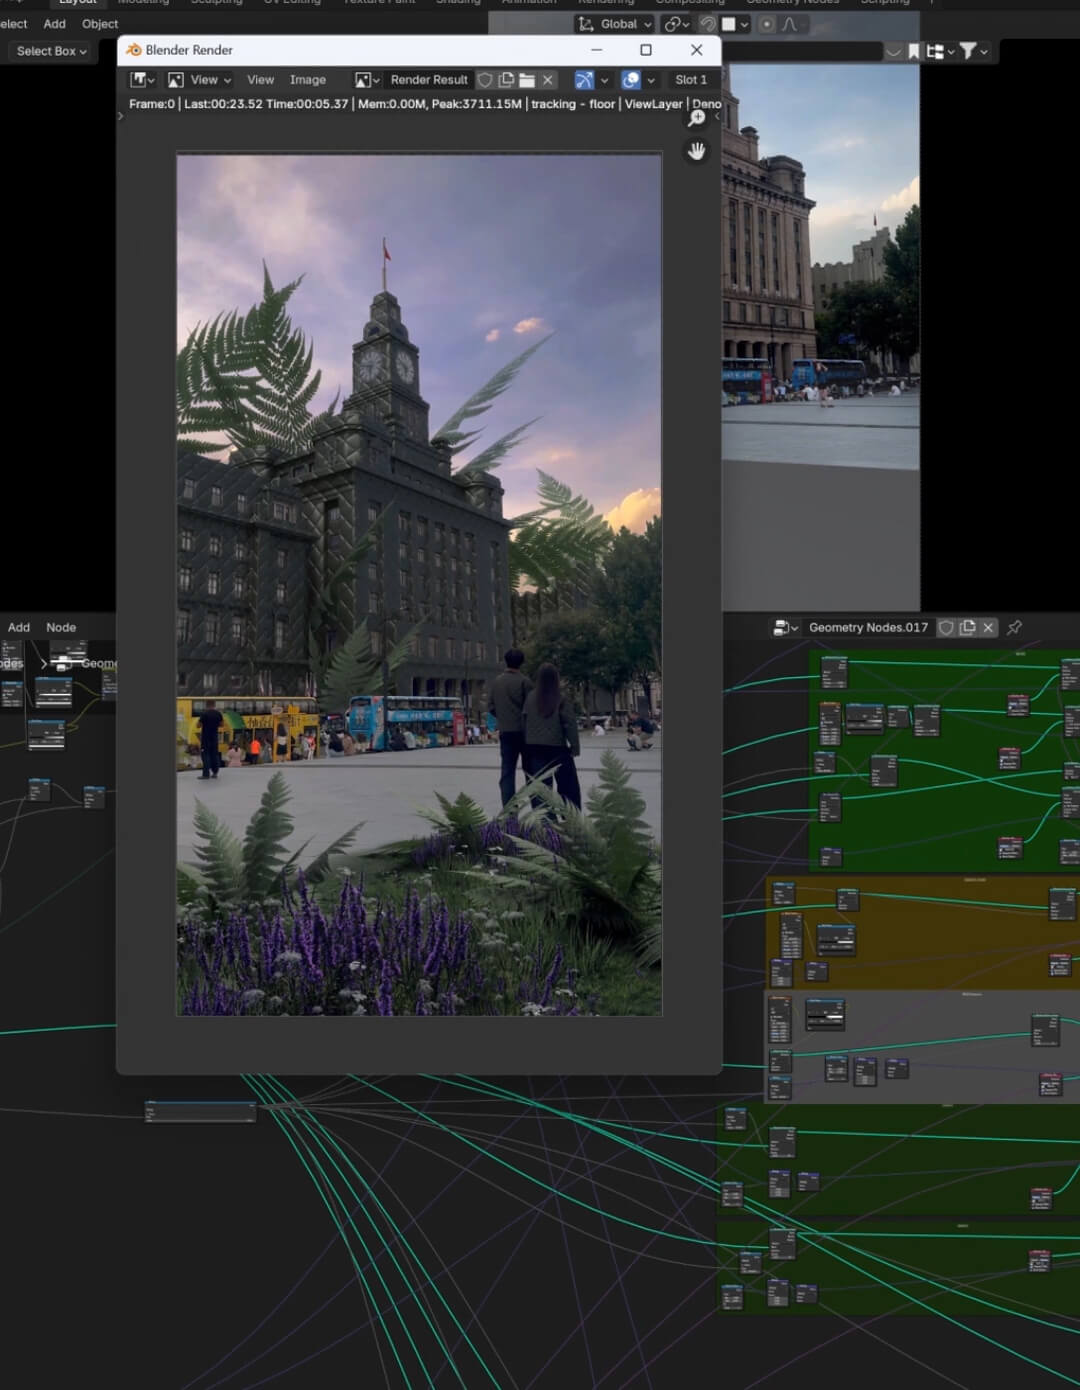This screenshot has height=1390, width=1080.
Task: Open the Select Box tool dropdown
Action: (x=51, y=51)
